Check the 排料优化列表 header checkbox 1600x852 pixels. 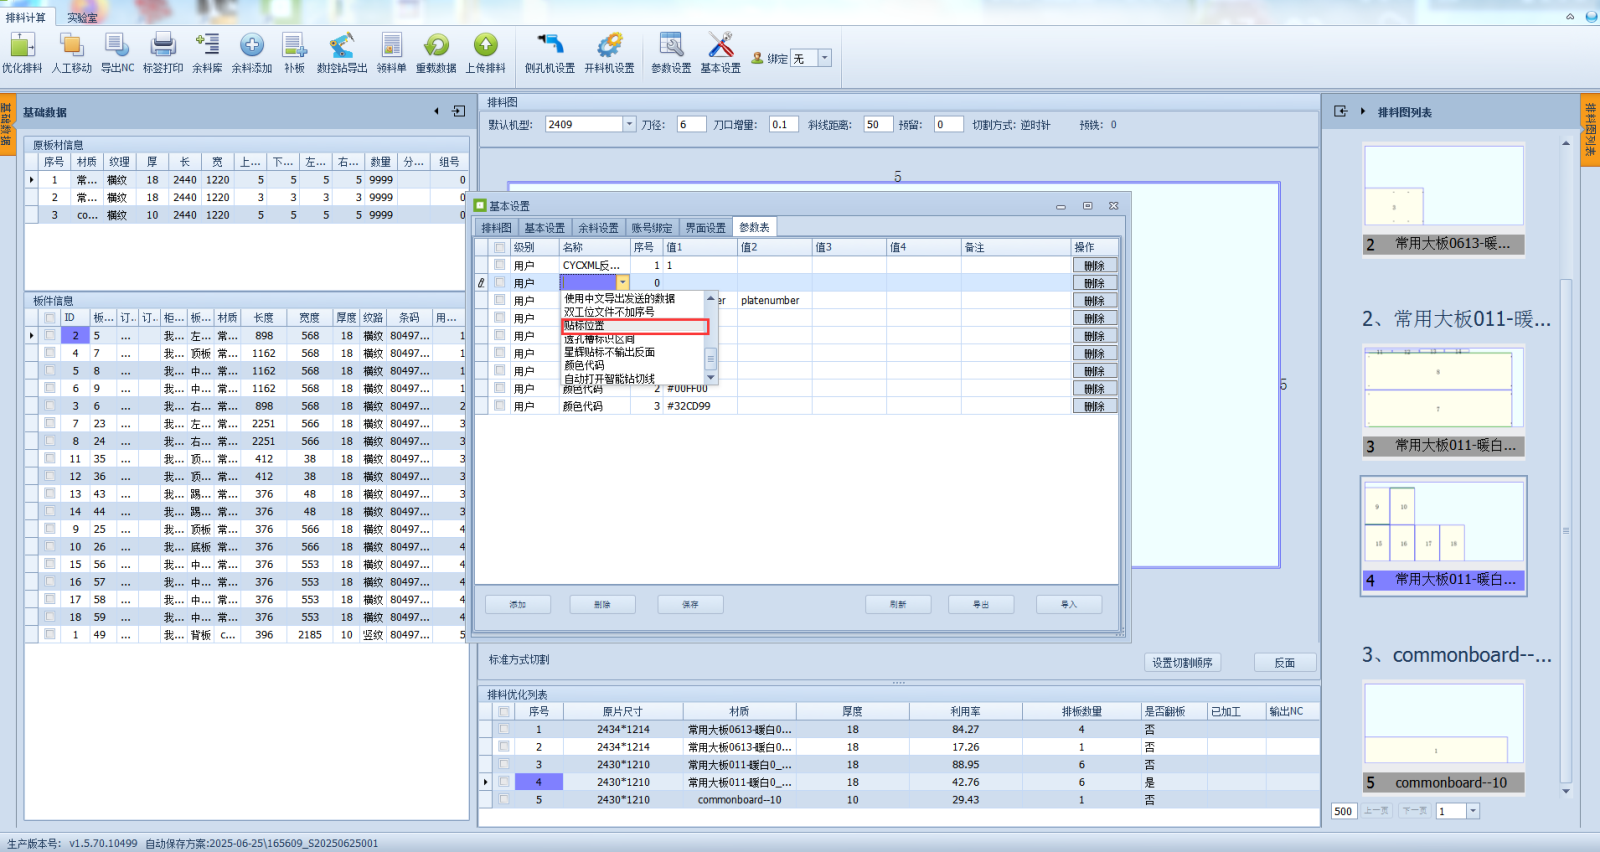click(504, 712)
